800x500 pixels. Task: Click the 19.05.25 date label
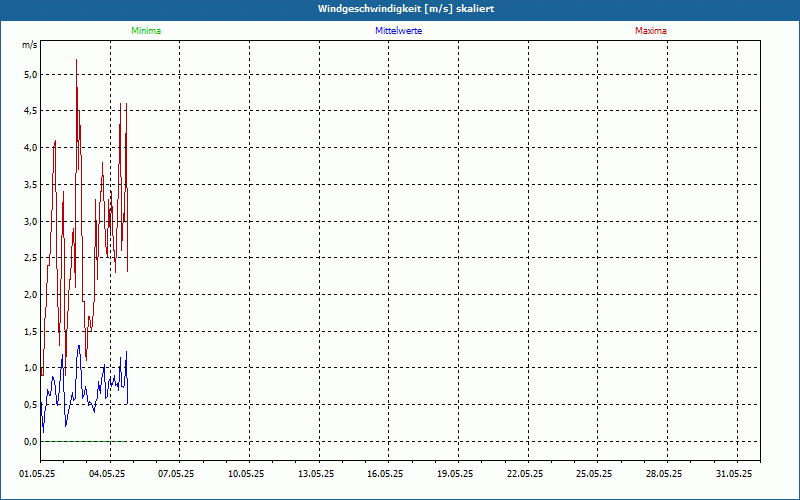click(455, 474)
